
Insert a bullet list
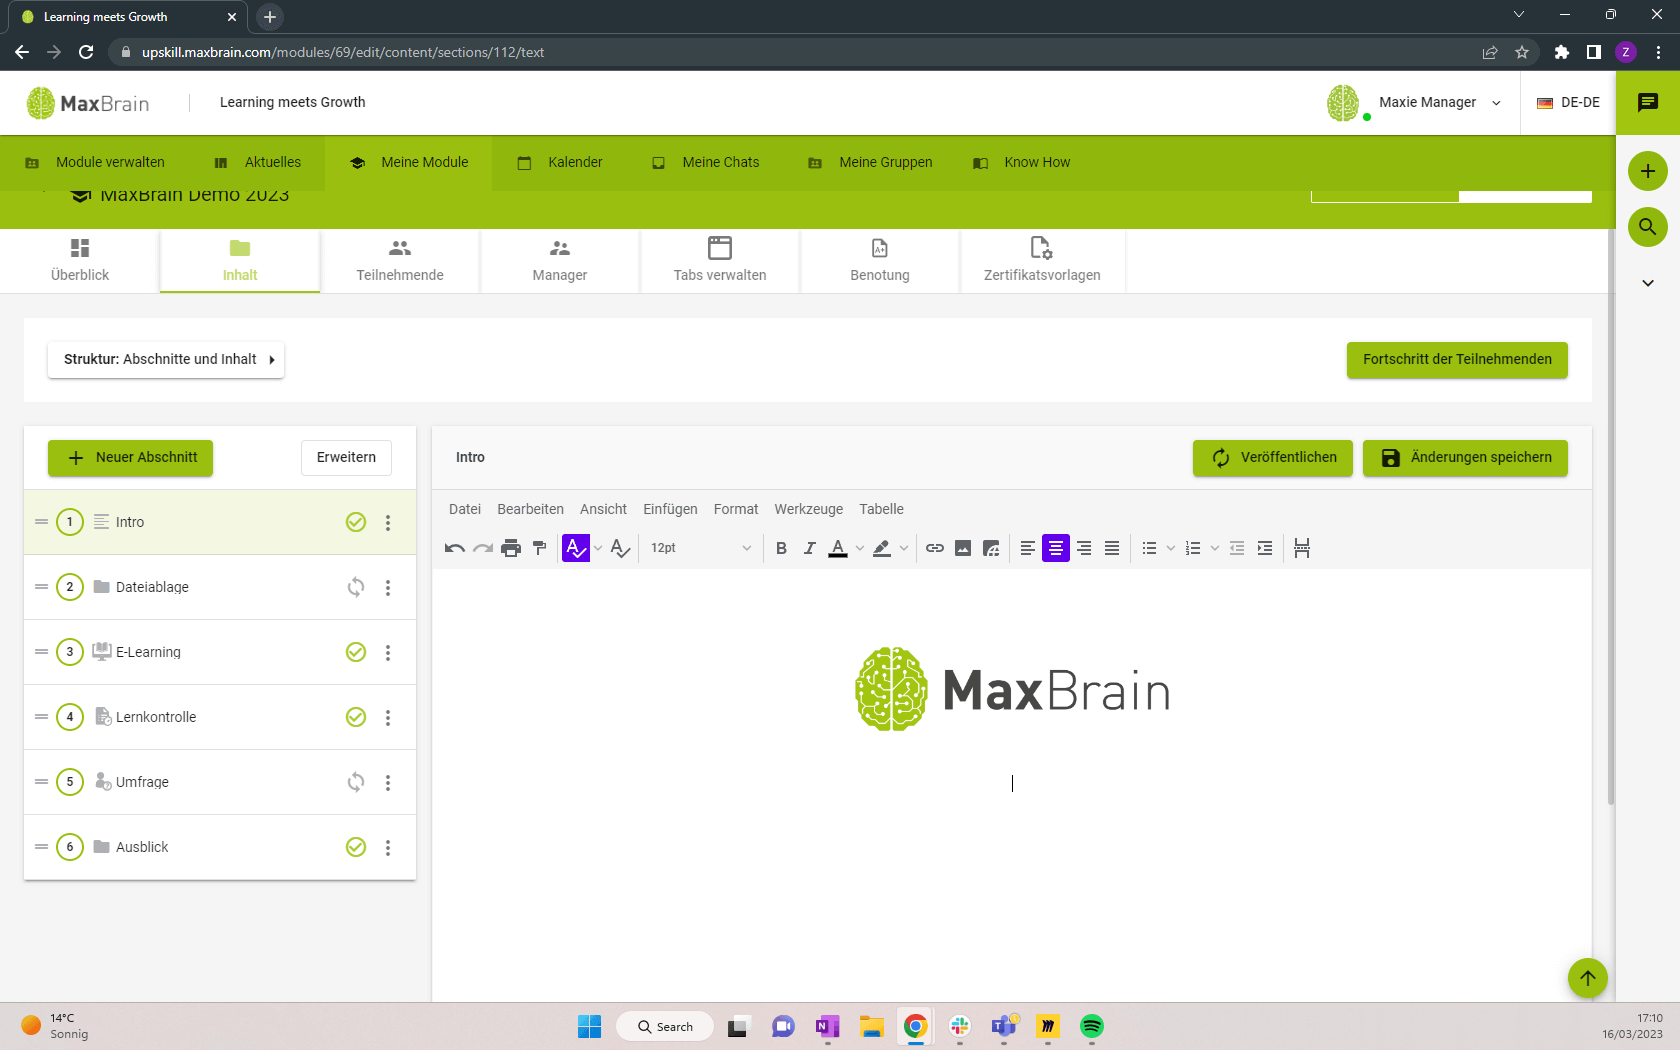[1149, 548]
